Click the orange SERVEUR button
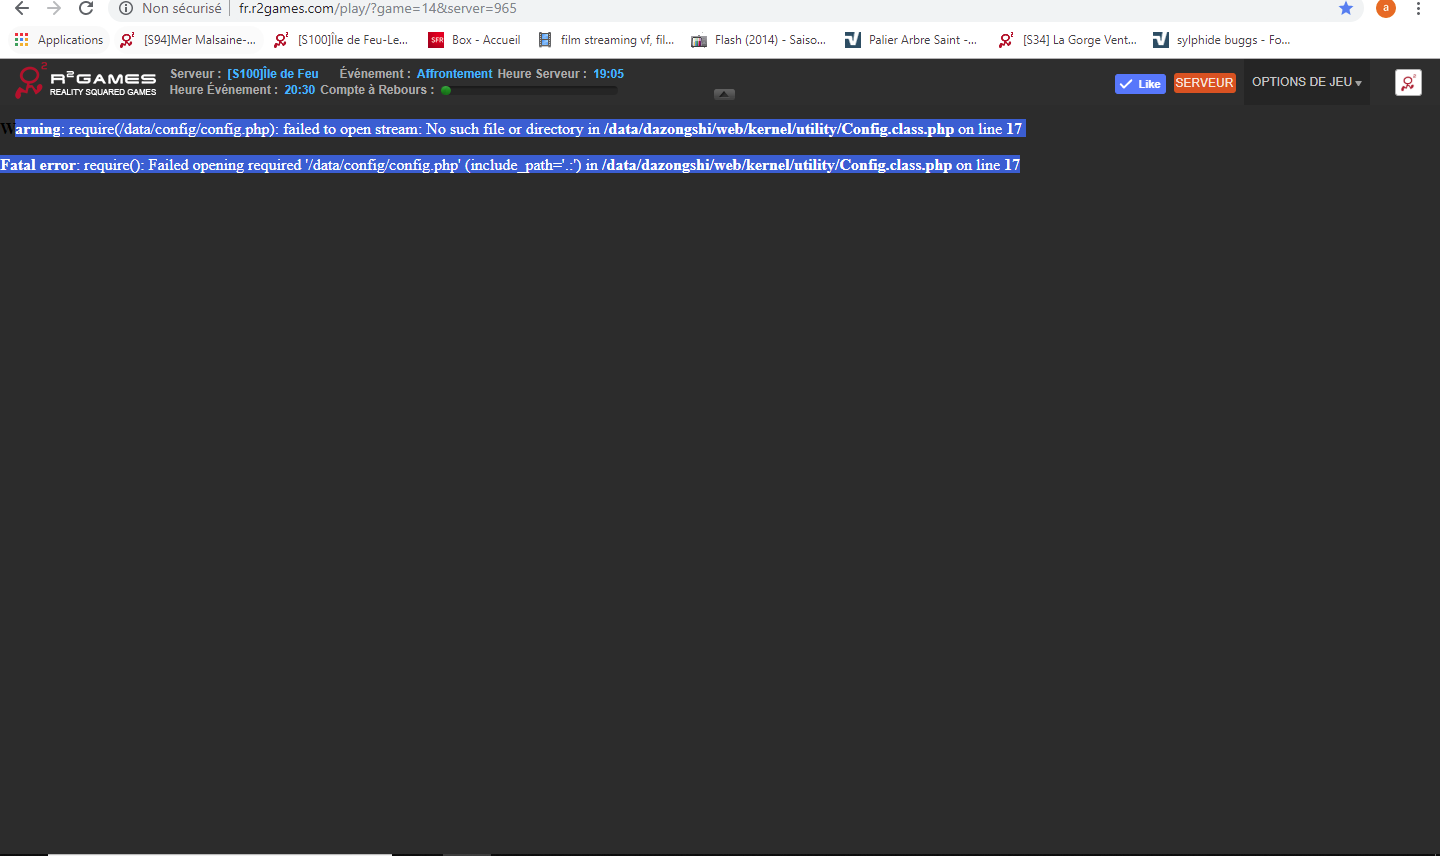 [1204, 83]
